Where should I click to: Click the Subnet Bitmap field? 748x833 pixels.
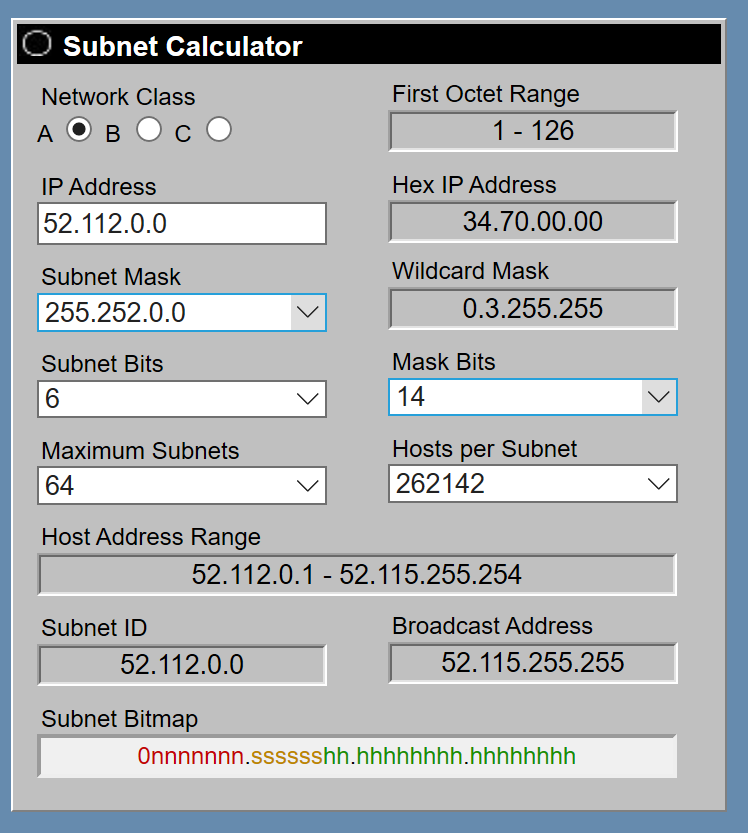pyautogui.click(x=358, y=756)
